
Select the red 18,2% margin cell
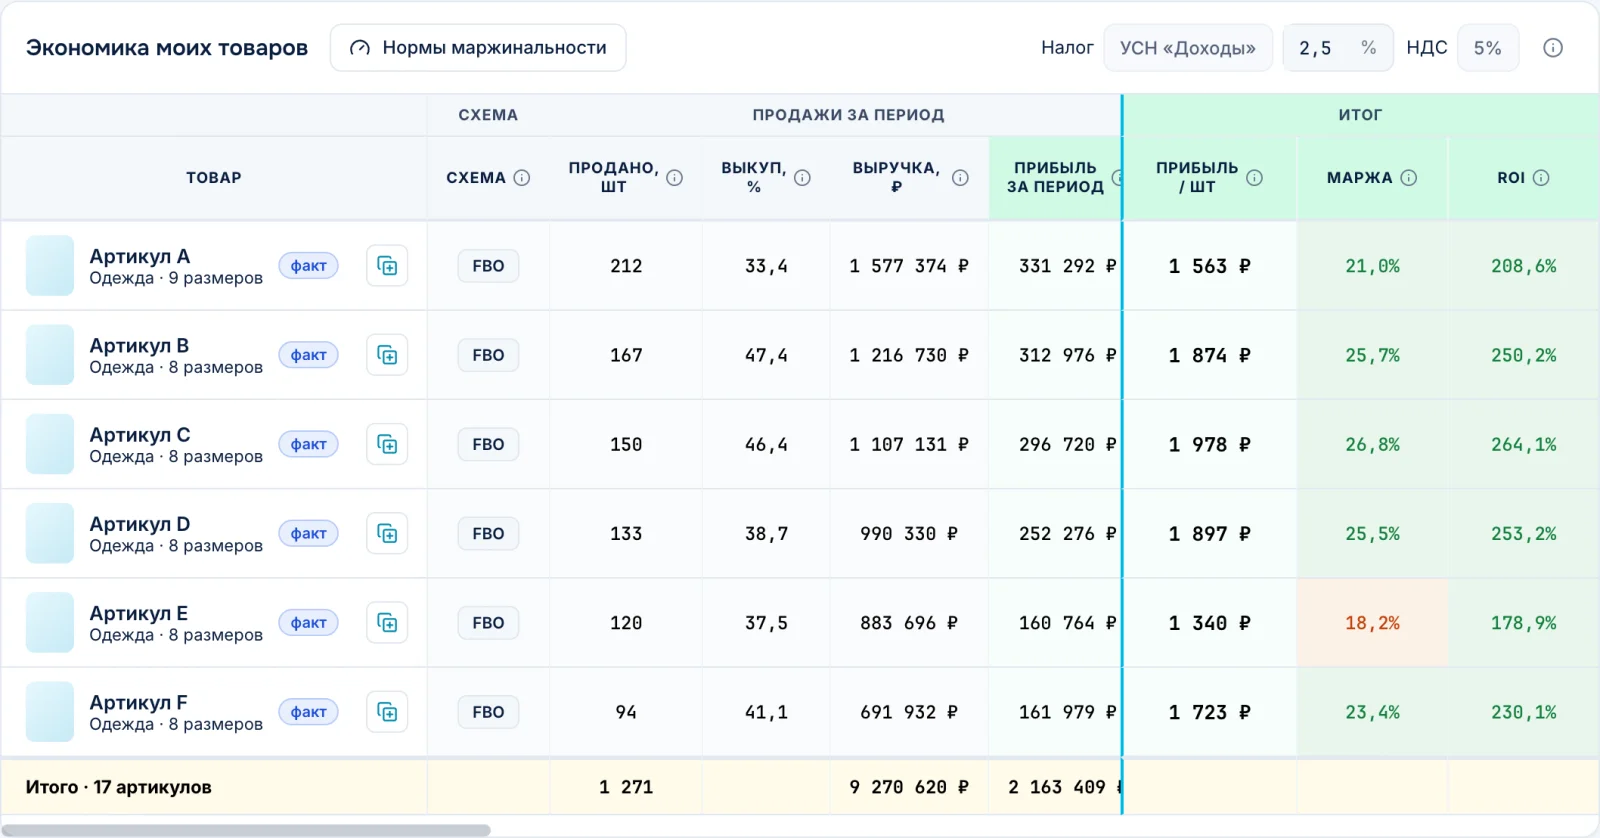[x=1372, y=623]
